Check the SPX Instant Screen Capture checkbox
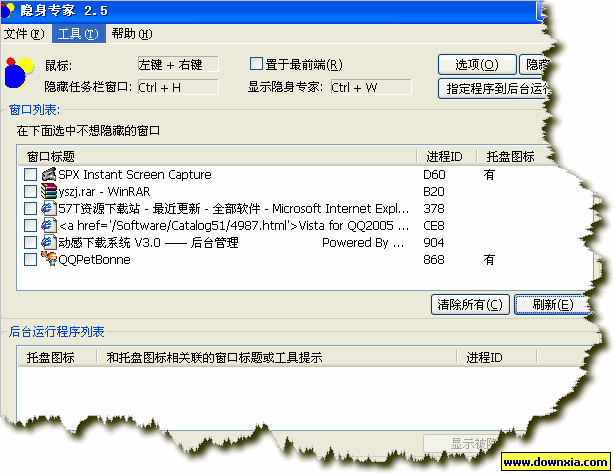 pos(30,175)
